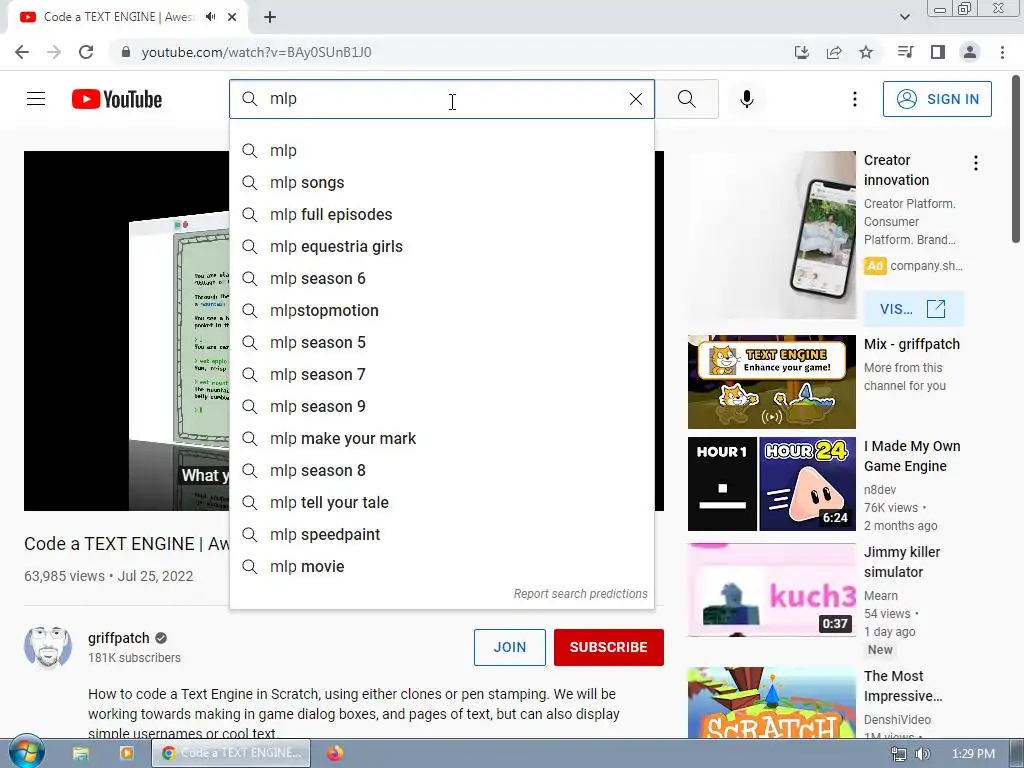Select the "mlp songs" suggestion

click(441, 183)
